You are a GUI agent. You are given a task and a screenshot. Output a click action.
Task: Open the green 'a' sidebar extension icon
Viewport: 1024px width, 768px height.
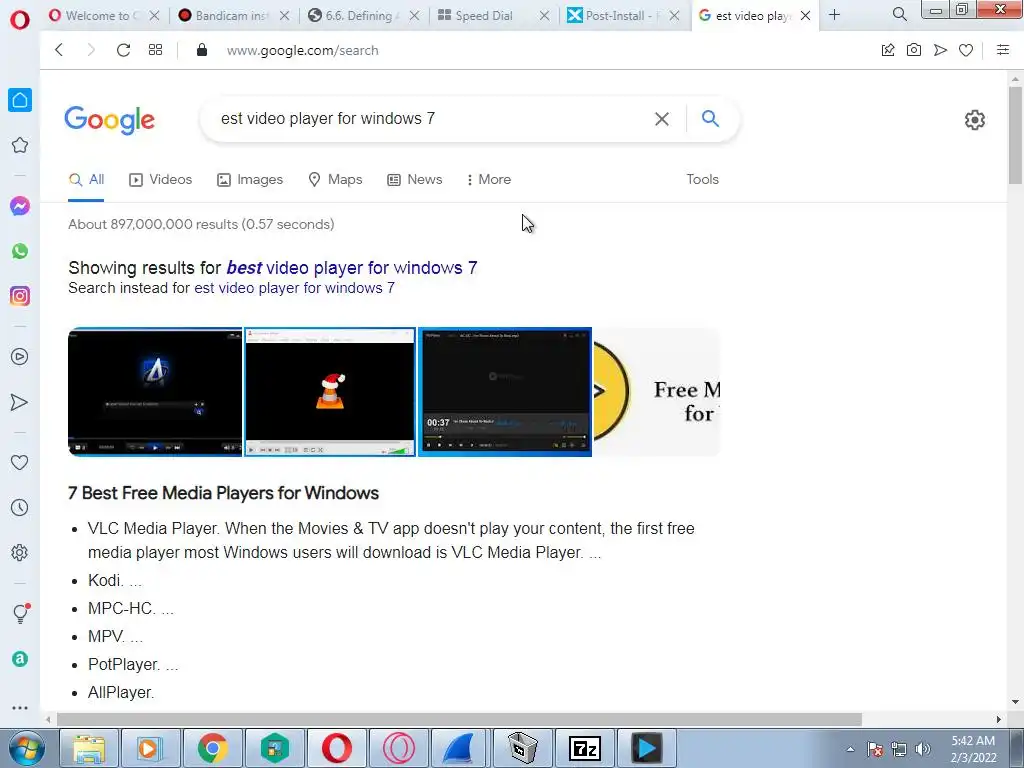(20, 659)
